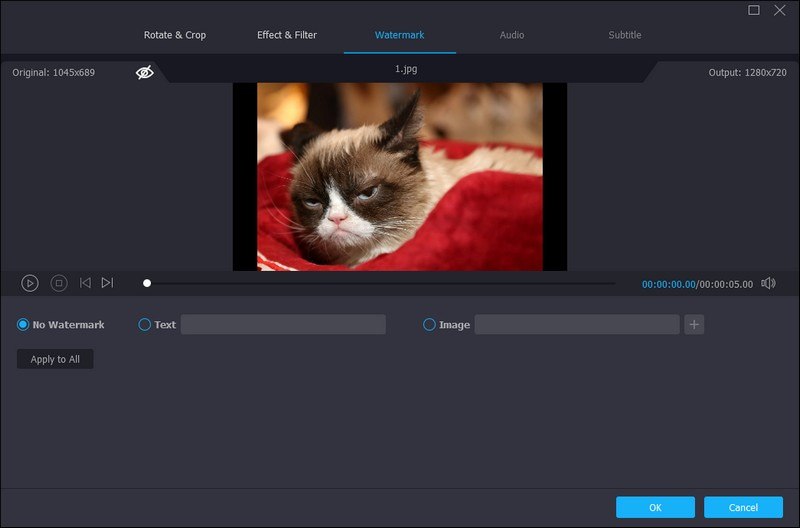
Task: Switch to the Rotate & Crop tab
Action: [x=175, y=35]
